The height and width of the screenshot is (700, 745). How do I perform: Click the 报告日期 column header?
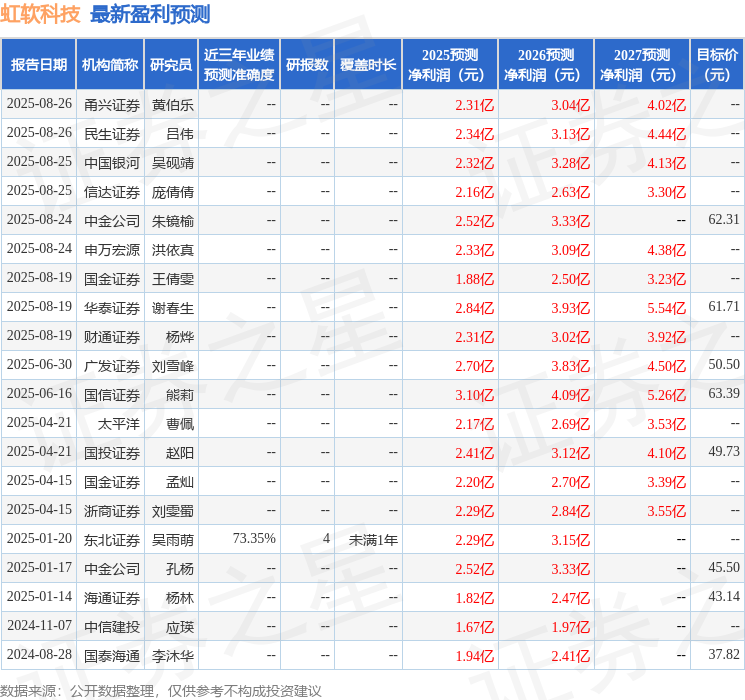tap(38, 65)
